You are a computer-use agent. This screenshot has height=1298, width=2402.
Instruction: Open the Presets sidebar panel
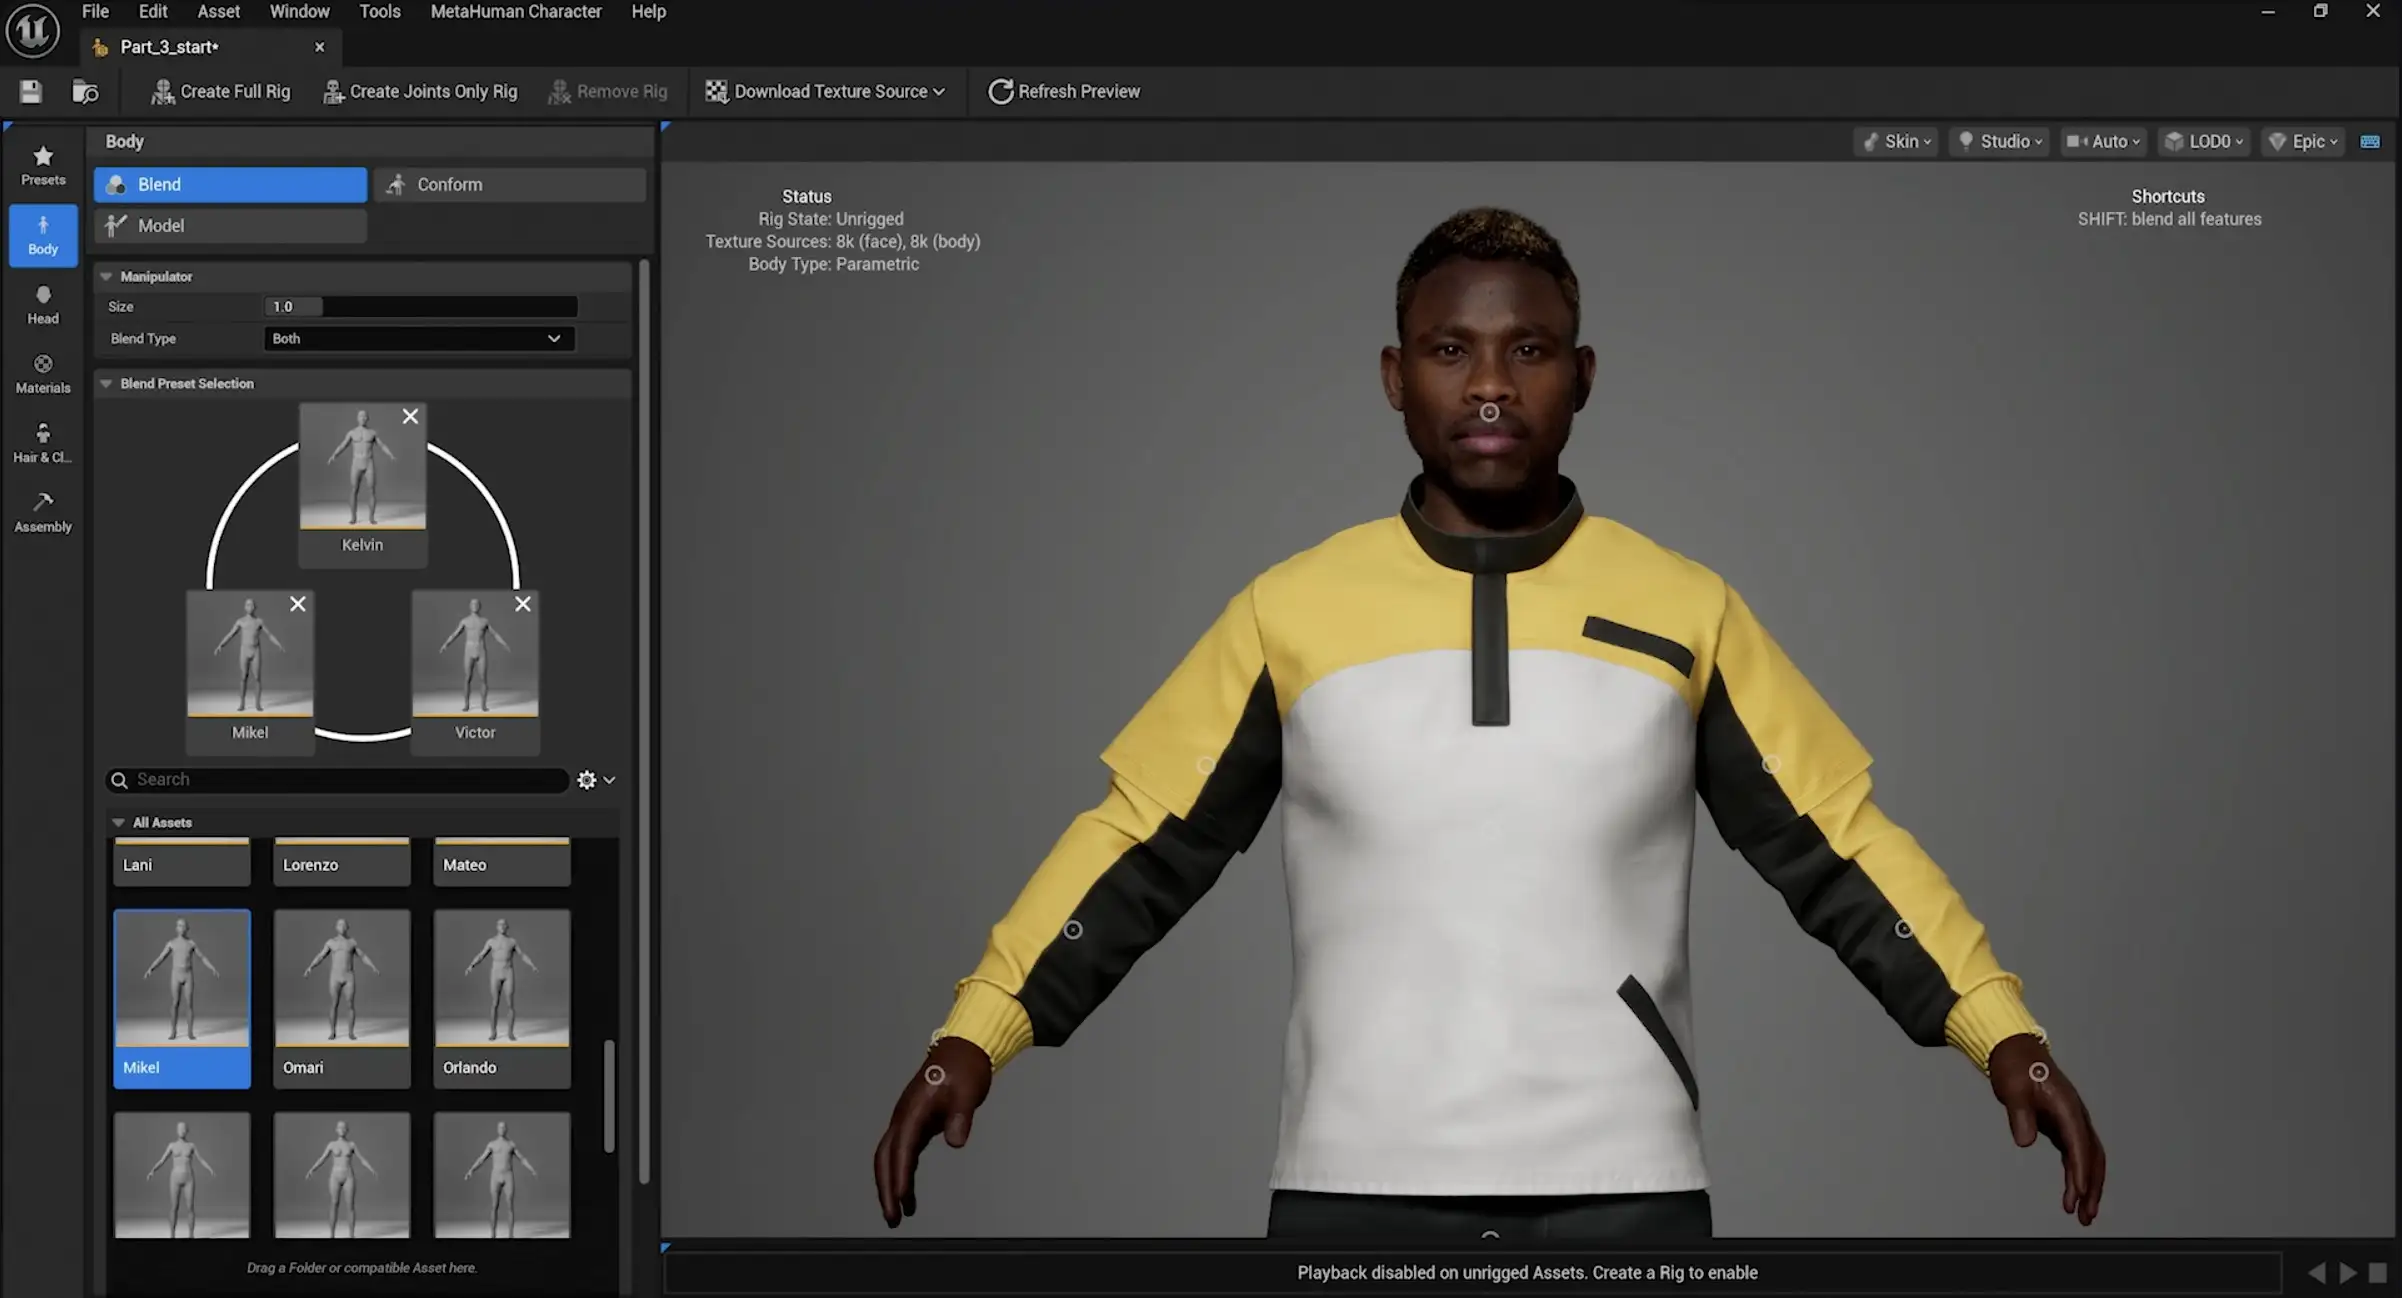point(43,165)
